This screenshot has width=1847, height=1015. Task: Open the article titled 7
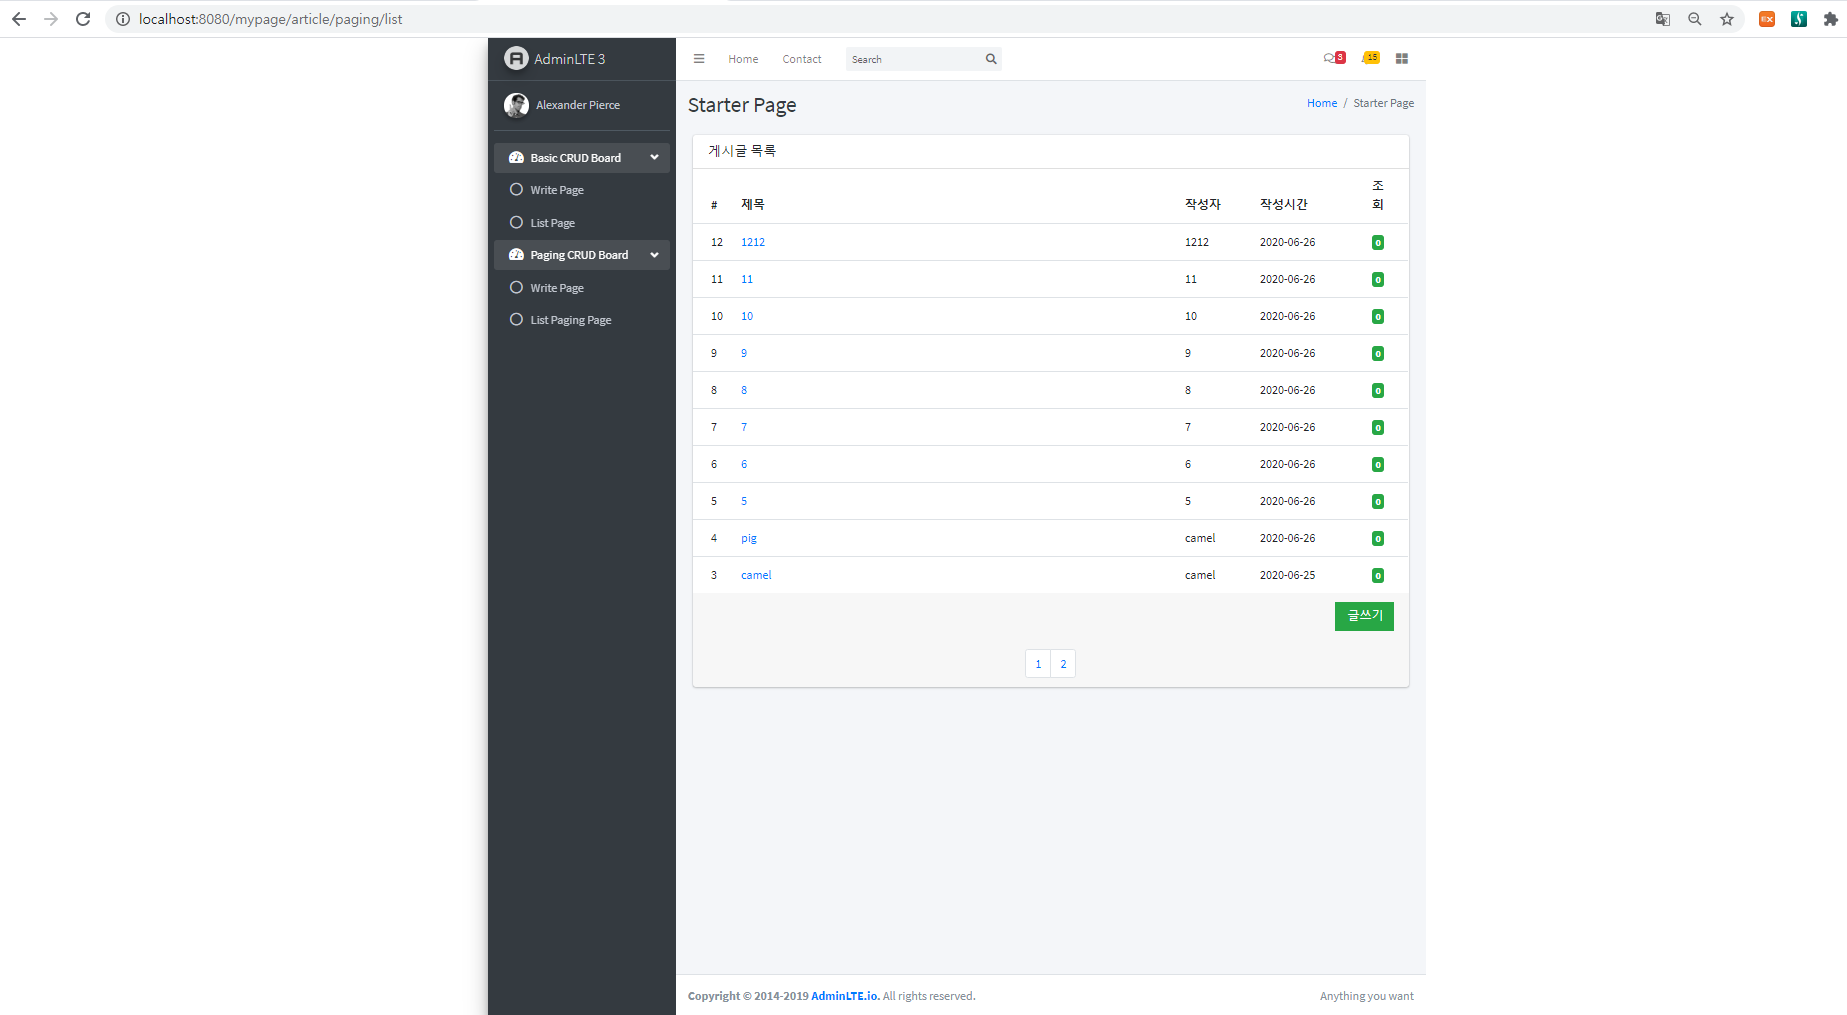744,427
